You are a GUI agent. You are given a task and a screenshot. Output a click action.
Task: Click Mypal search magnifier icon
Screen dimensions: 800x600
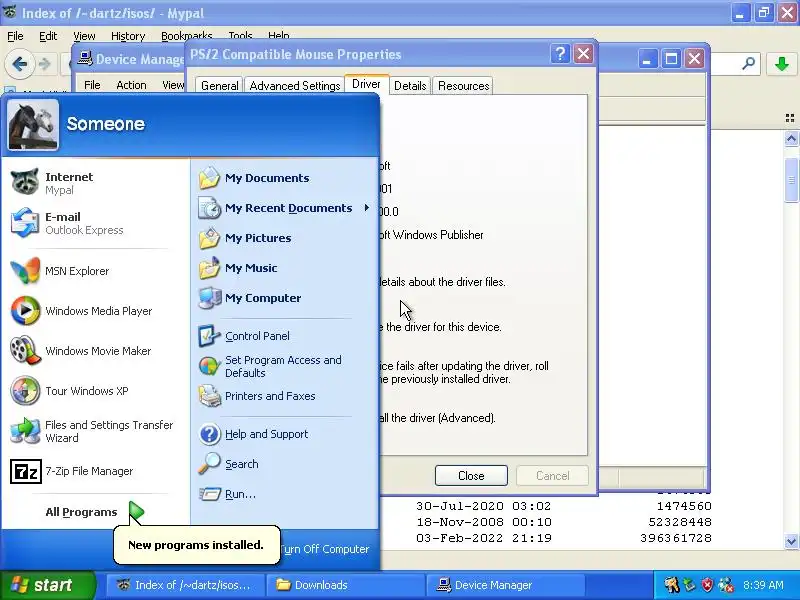748,64
